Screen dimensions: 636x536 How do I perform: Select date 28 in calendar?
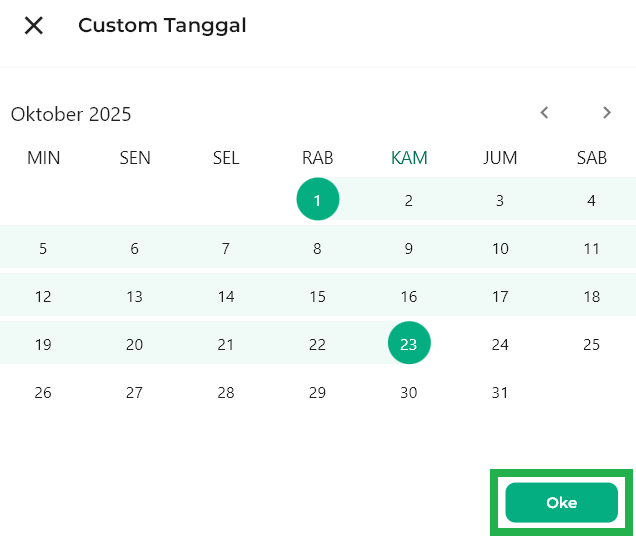click(226, 393)
